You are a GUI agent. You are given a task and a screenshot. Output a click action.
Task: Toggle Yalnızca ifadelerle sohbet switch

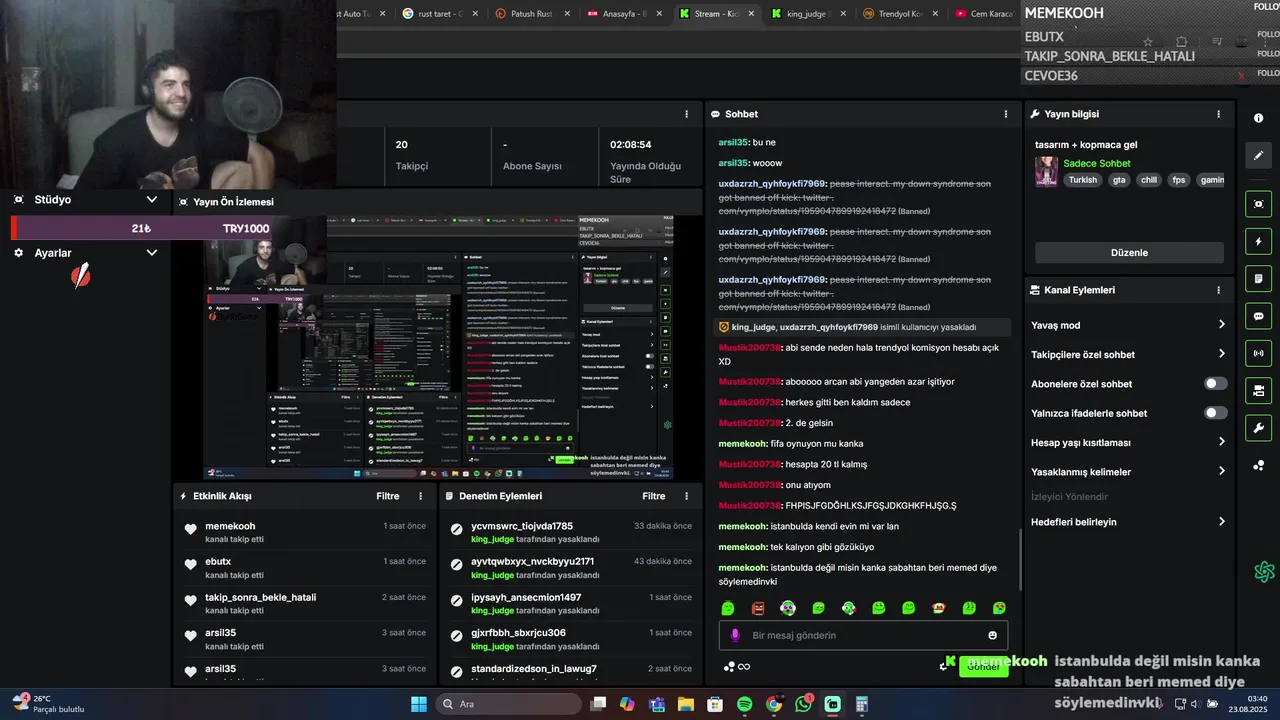click(x=1215, y=413)
